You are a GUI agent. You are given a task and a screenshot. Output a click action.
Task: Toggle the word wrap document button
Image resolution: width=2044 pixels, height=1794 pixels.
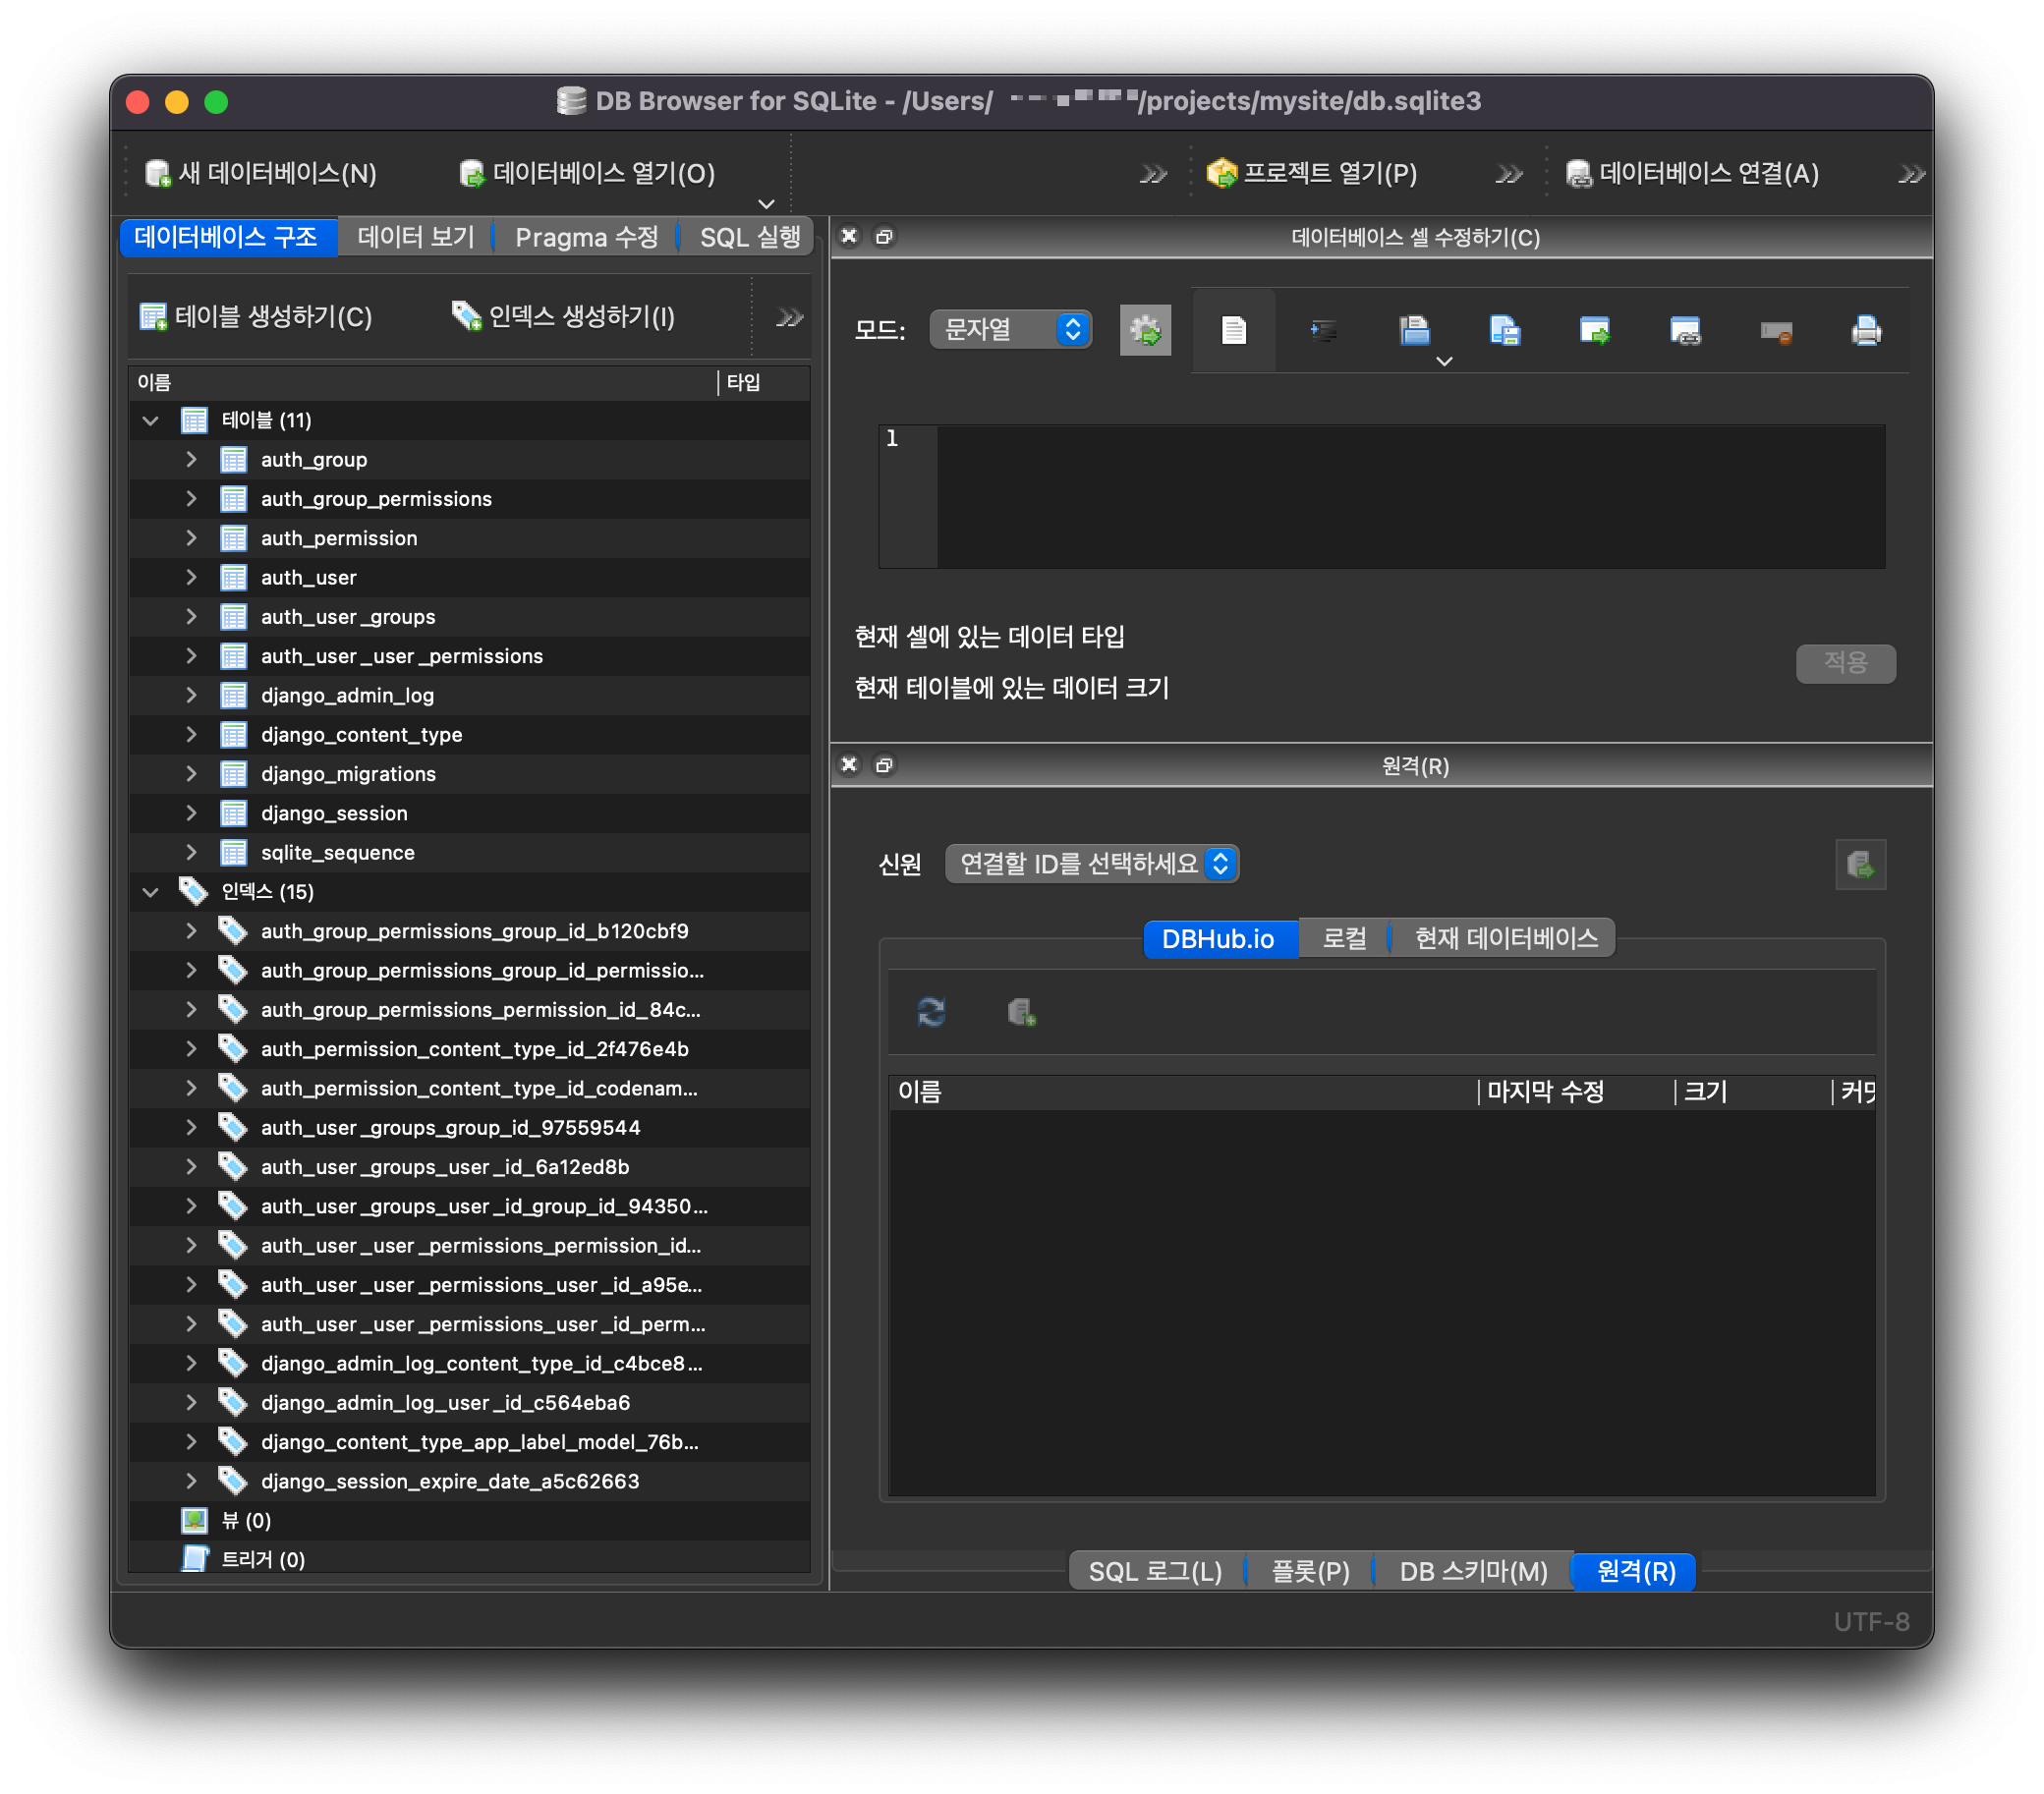pyautogui.click(x=1233, y=330)
